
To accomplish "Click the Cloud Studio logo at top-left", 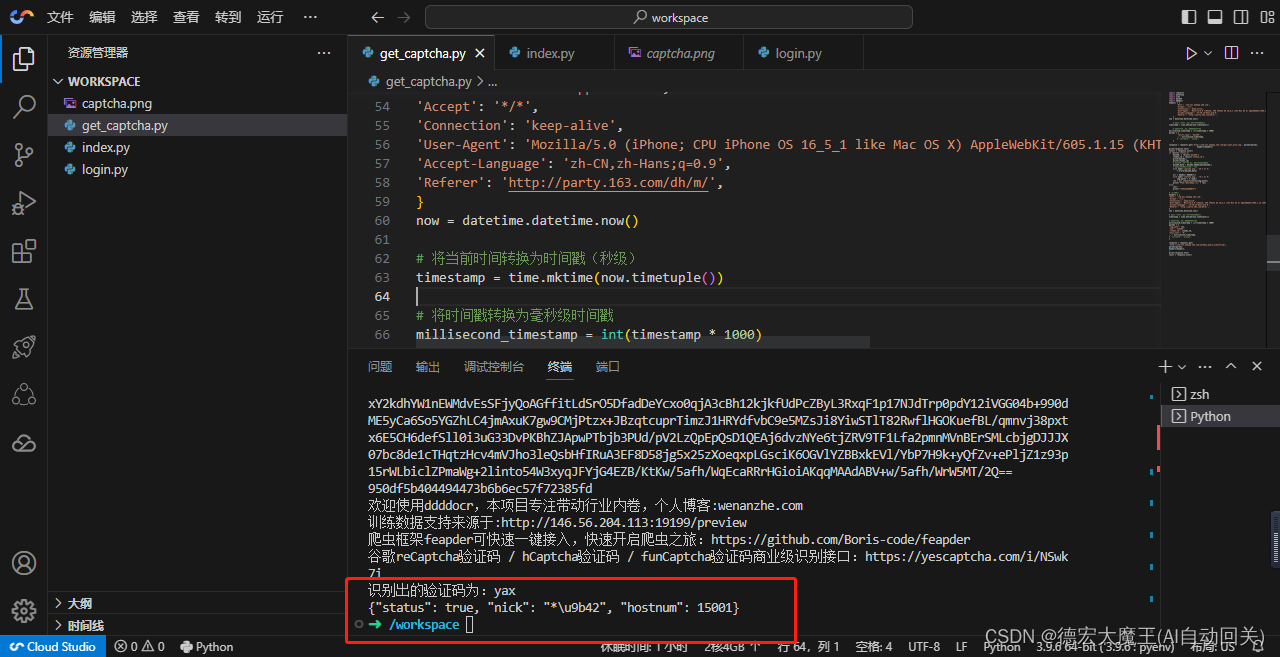I will tap(22, 17).
